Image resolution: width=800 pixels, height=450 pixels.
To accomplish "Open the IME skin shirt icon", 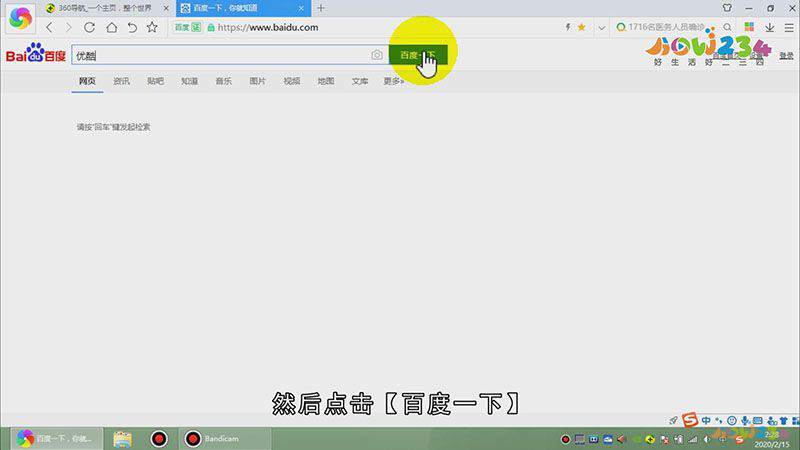I will pyautogui.click(x=784, y=420).
